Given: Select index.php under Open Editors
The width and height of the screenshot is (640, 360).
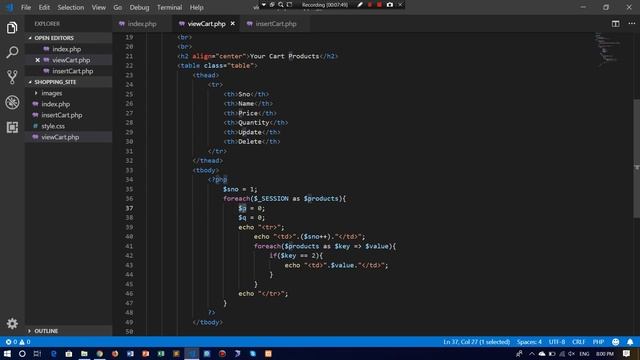Looking at the screenshot, I should pos(67,49).
